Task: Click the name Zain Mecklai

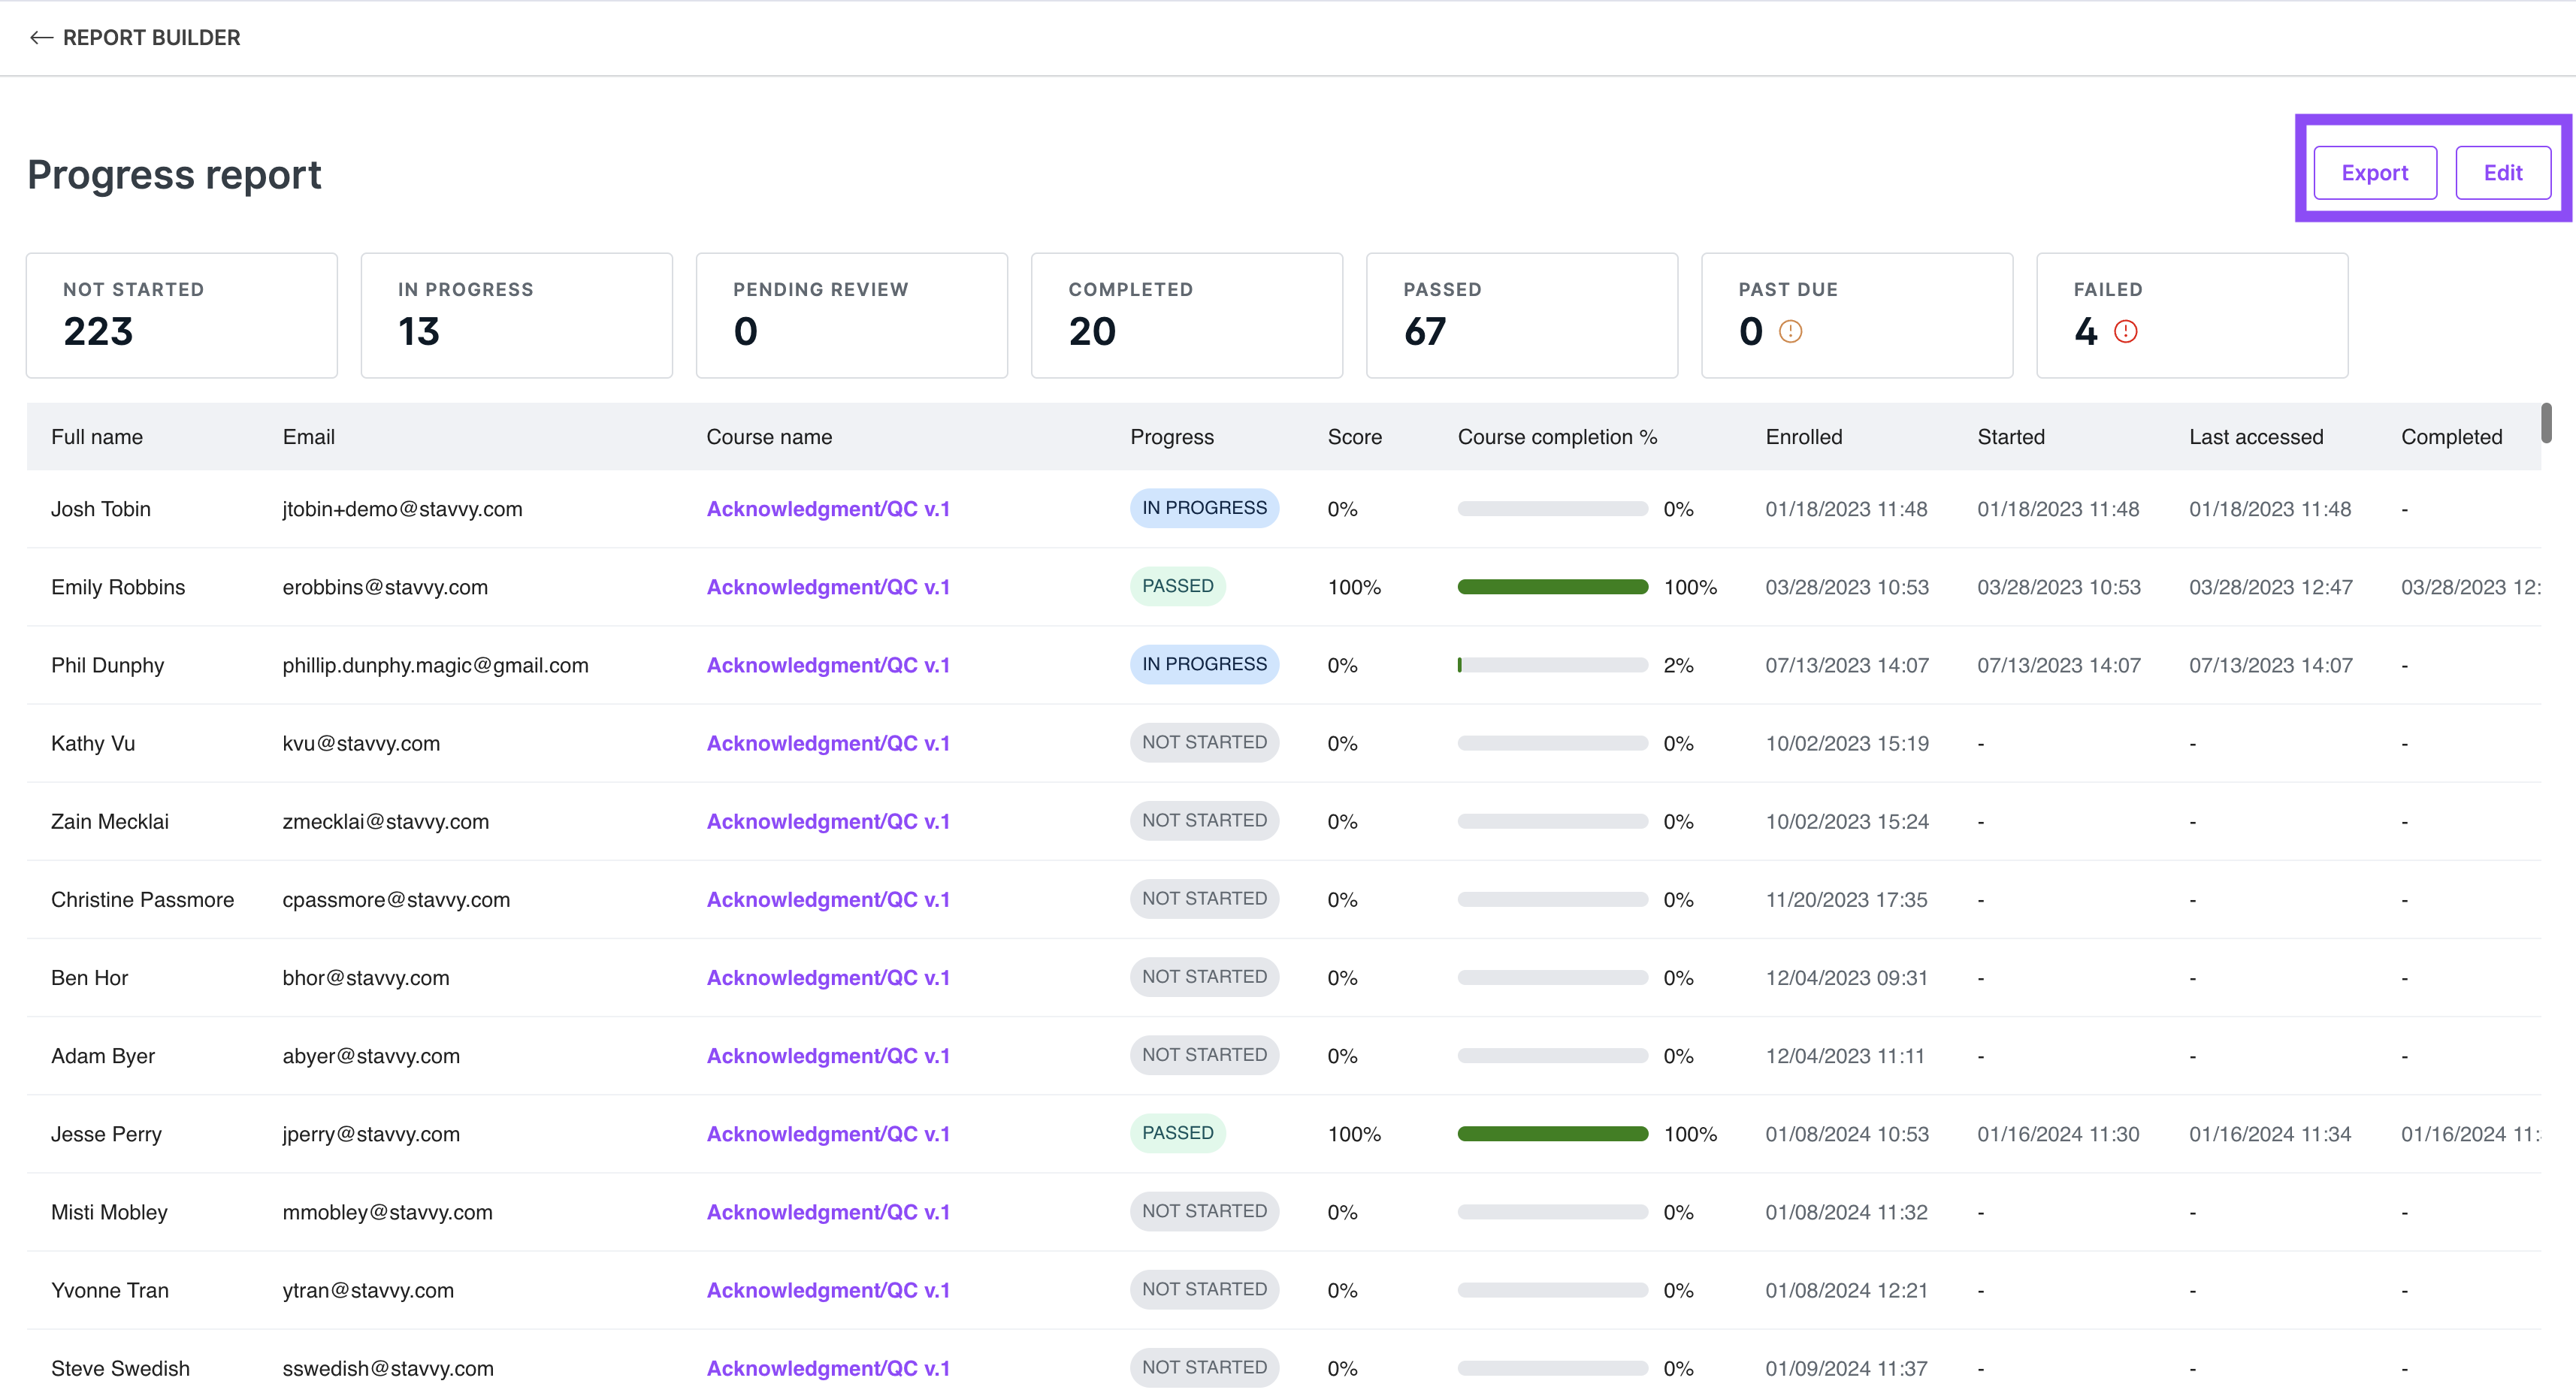Action: [110, 821]
